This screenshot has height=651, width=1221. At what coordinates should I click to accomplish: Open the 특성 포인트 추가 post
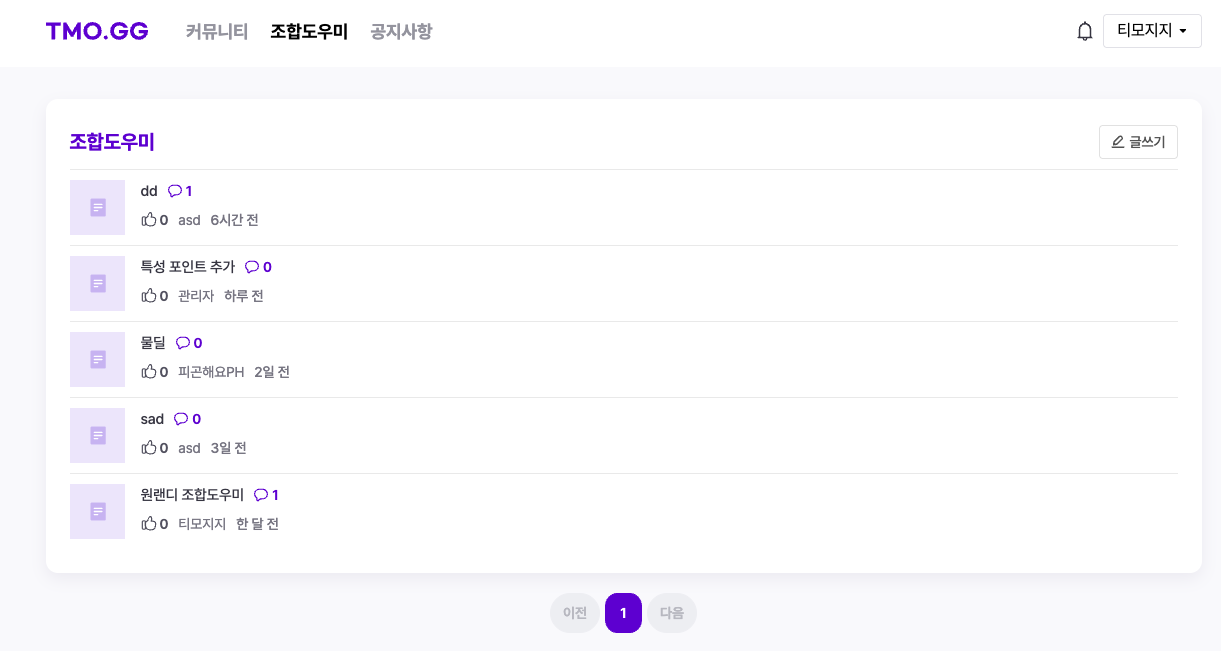pyautogui.click(x=188, y=266)
